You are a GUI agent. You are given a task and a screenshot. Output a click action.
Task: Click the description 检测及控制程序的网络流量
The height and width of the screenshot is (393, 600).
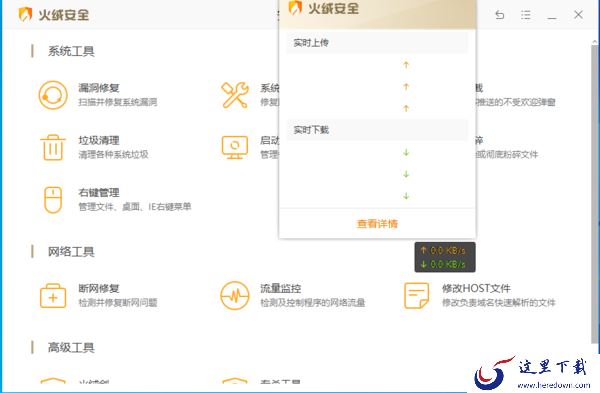pos(313,302)
